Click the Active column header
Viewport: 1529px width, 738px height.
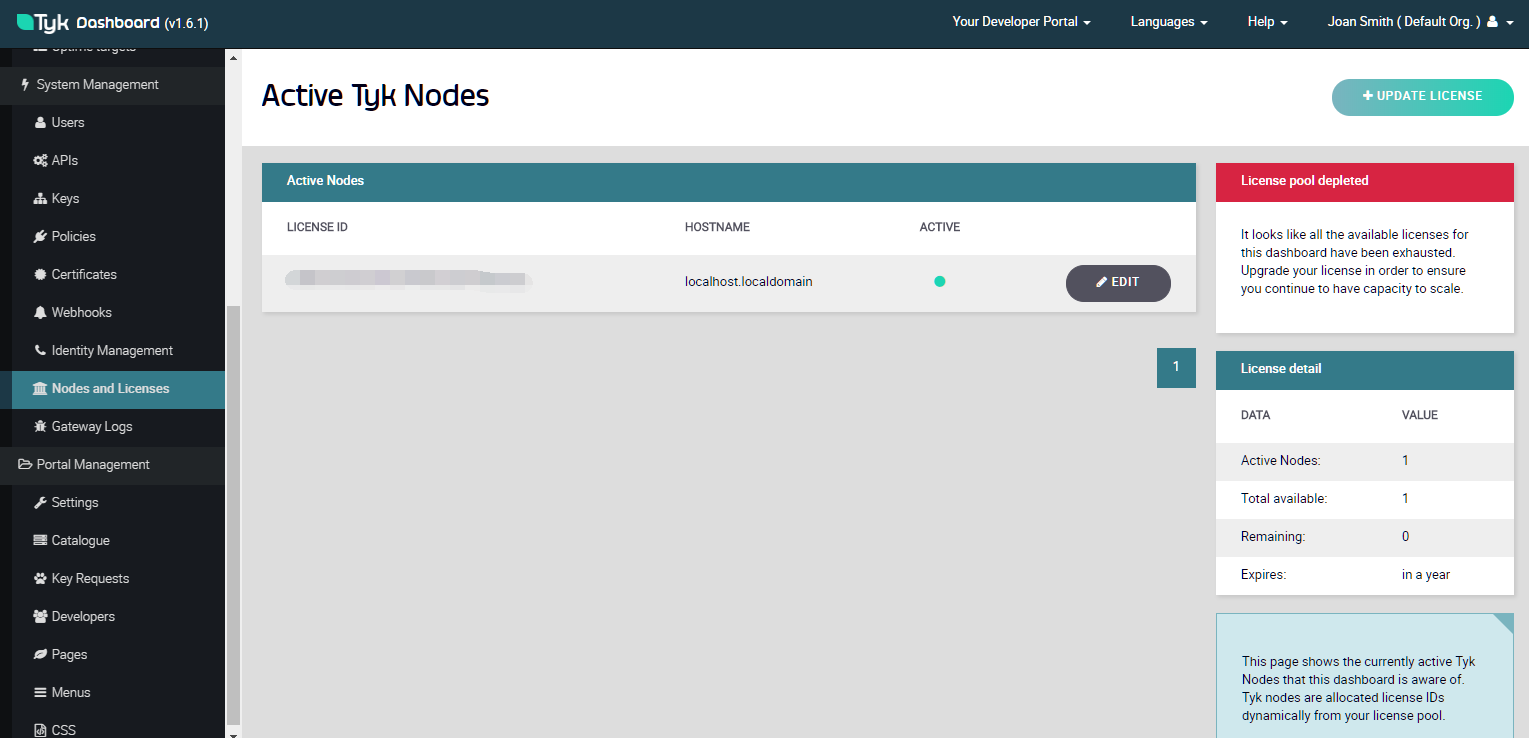coord(940,228)
